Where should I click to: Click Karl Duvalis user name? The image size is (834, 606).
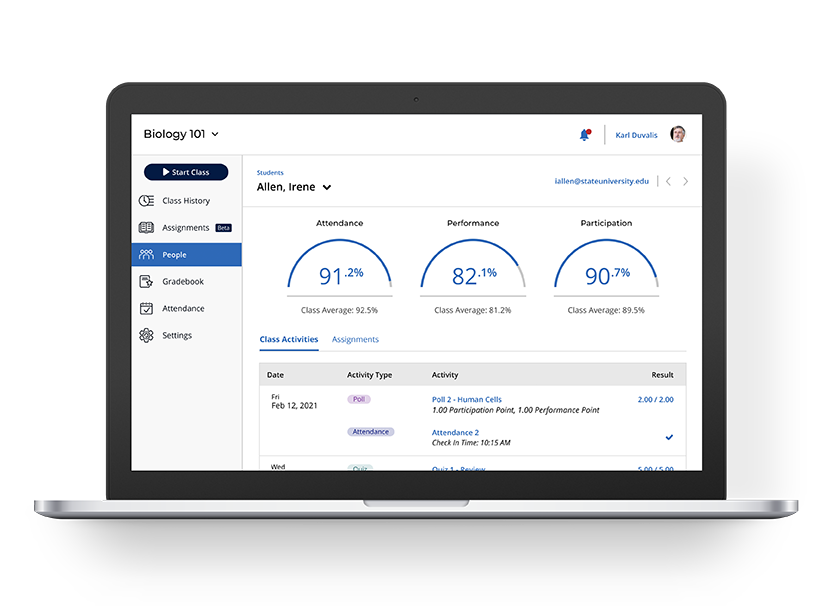click(636, 135)
